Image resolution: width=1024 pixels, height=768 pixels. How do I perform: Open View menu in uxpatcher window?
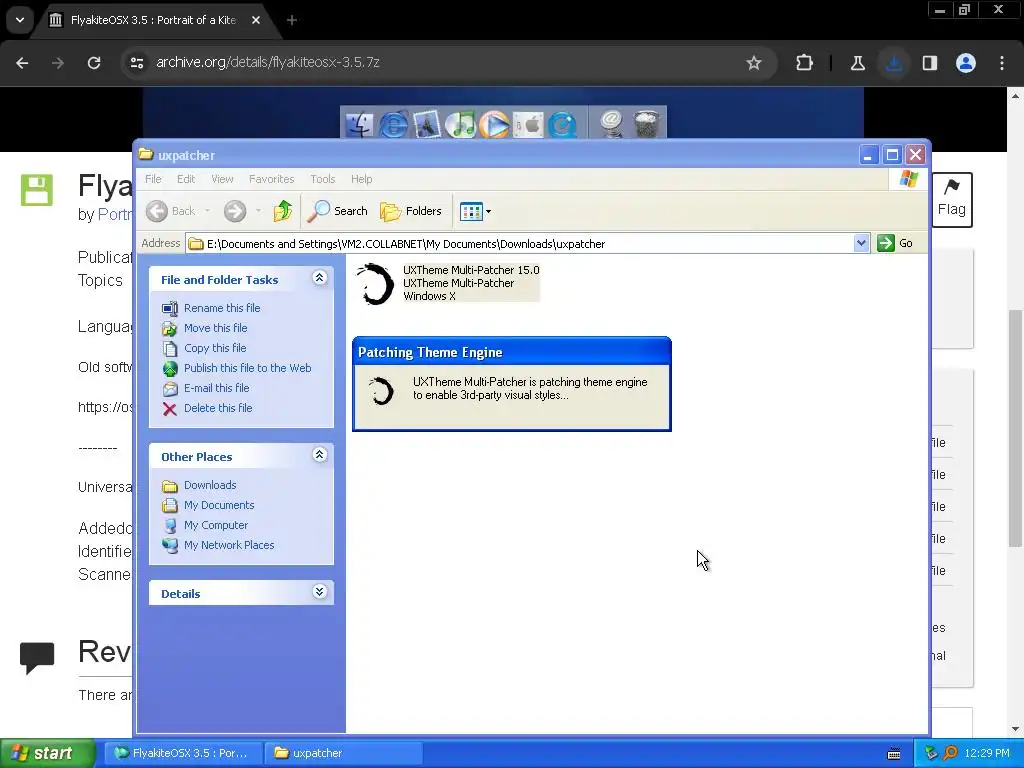(222, 179)
